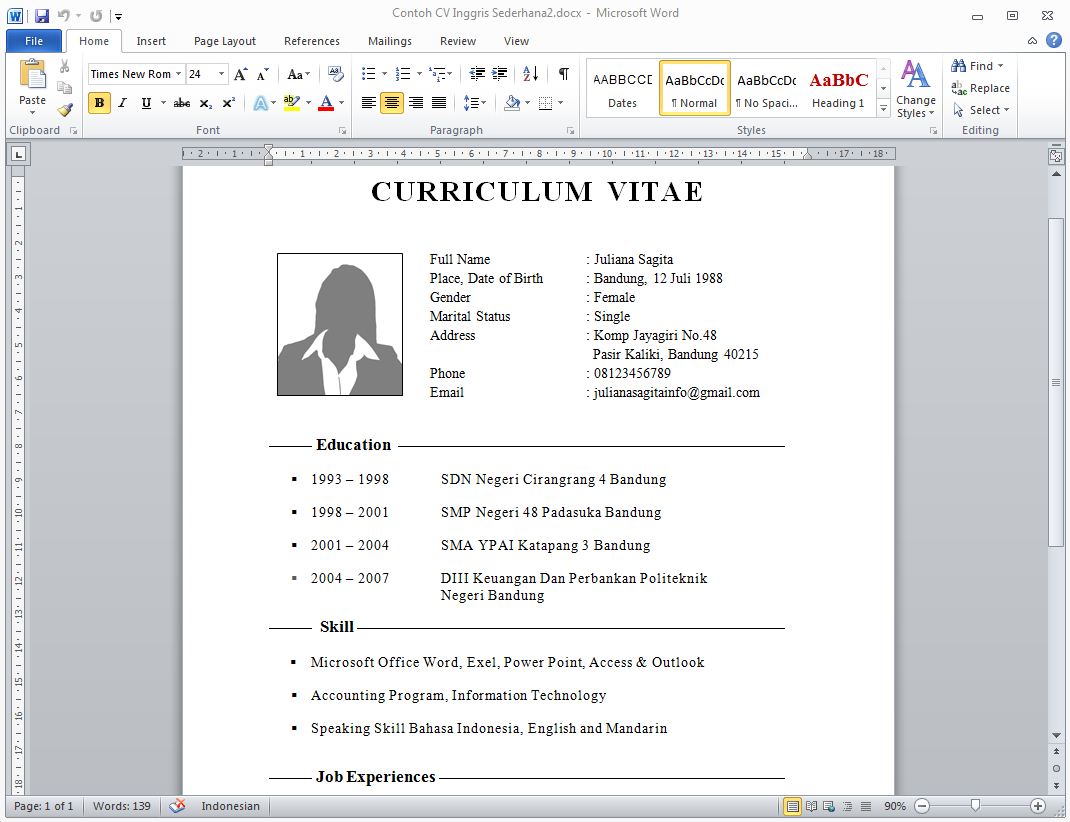The height and width of the screenshot is (822, 1070).
Task: Open the numbering list dropdown arrow
Action: pyautogui.click(x=419, y=74)
